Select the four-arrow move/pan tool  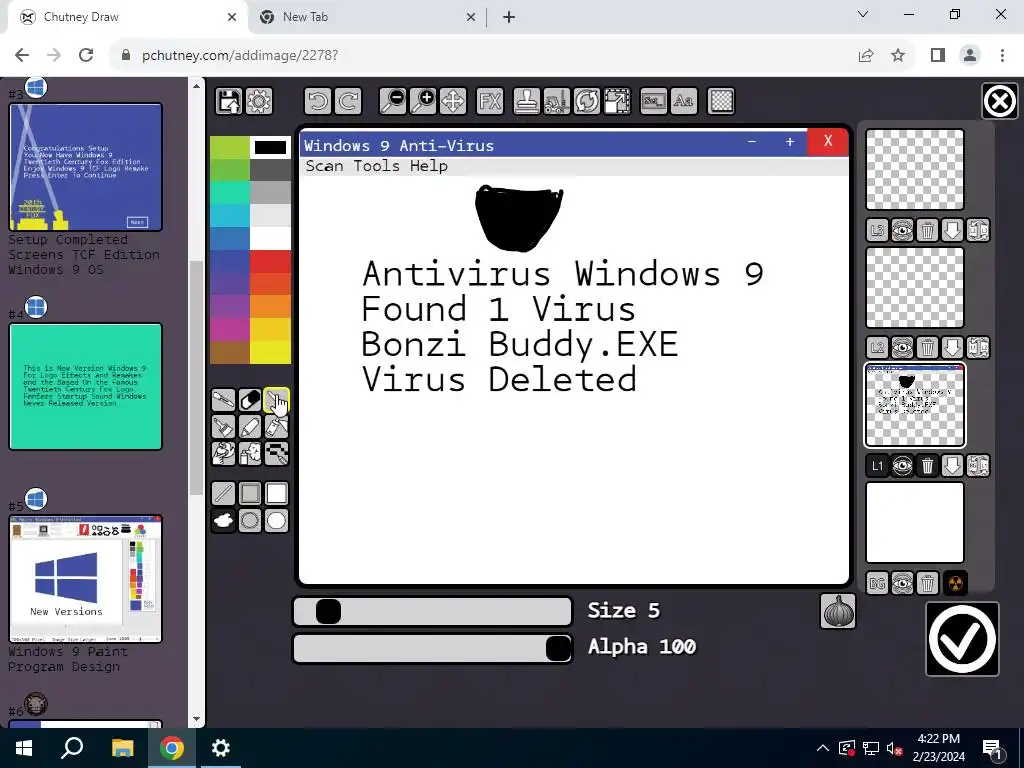click(x=453, y=101)
